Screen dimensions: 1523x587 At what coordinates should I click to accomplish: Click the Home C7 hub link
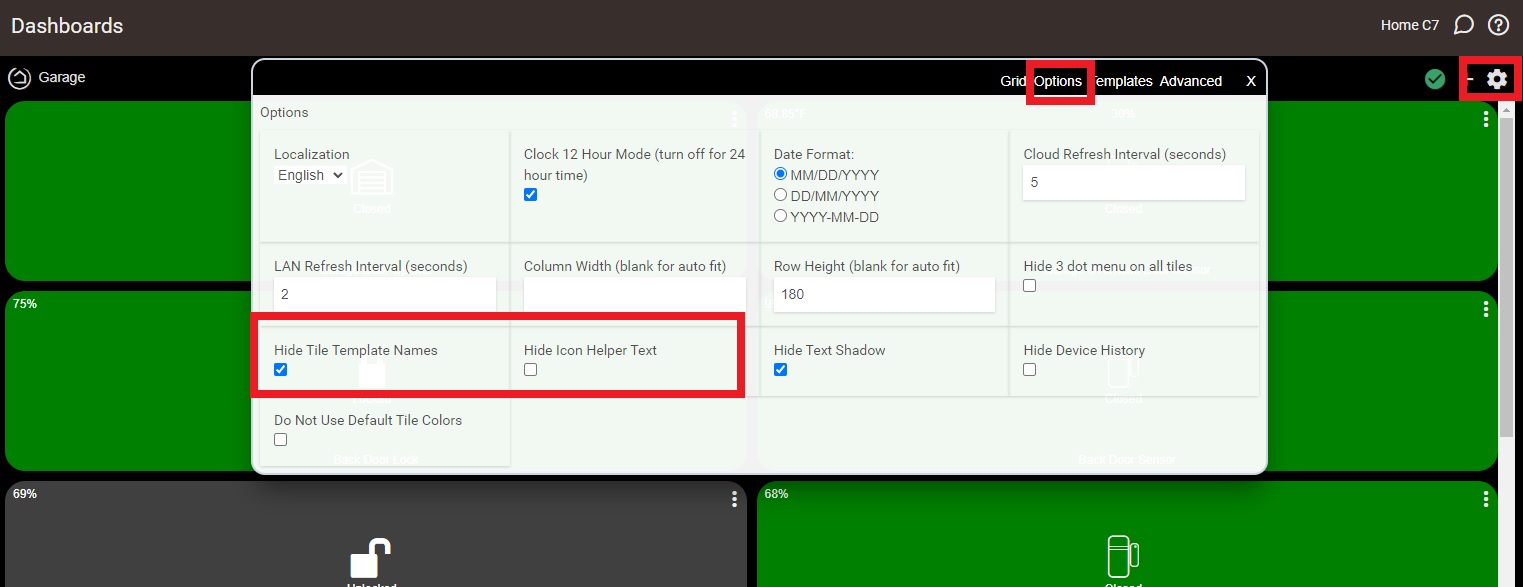[1409, 25]
